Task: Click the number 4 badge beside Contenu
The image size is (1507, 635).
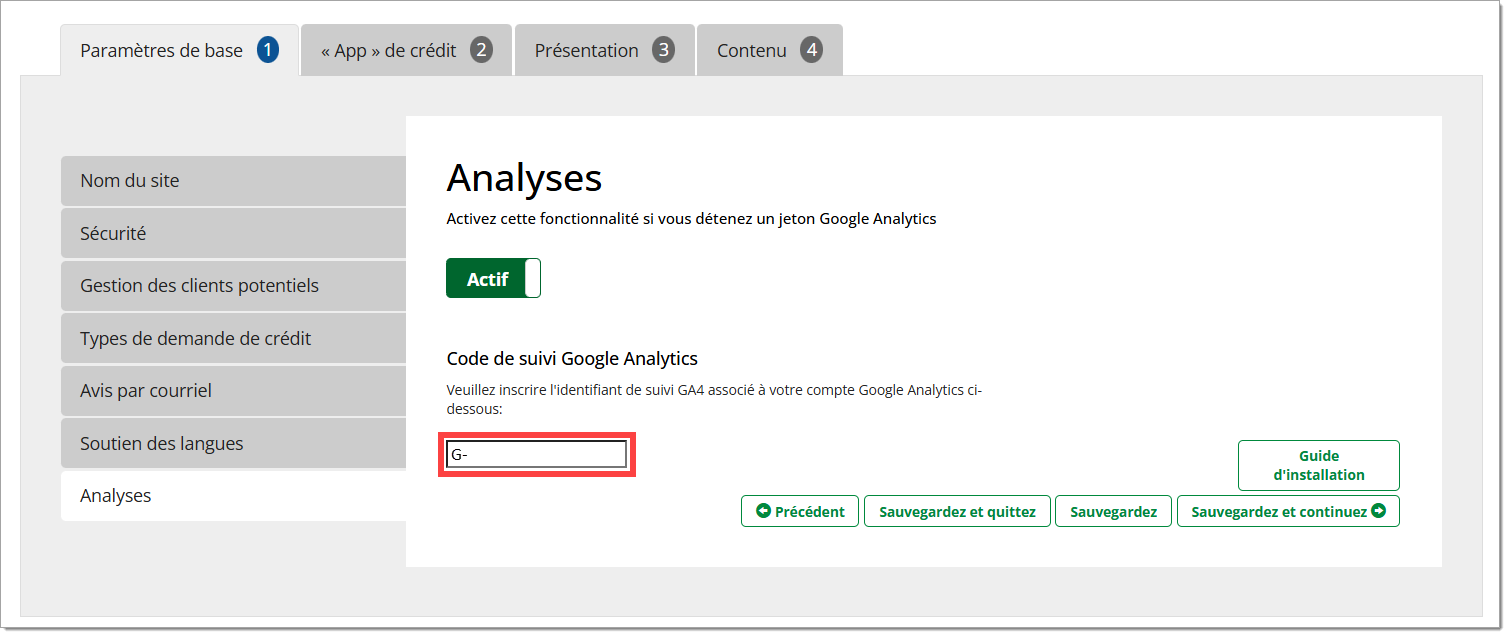Action: point(811,50)
